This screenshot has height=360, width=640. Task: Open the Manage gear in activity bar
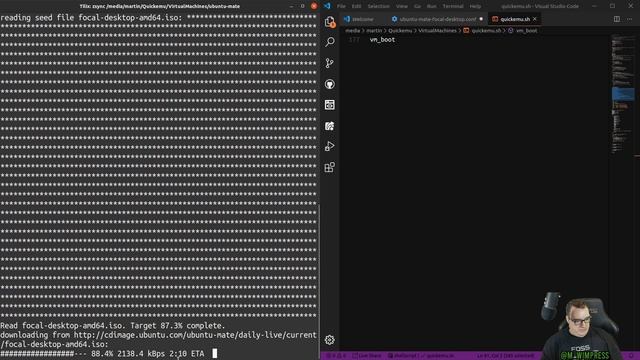(x=330, y=340)
